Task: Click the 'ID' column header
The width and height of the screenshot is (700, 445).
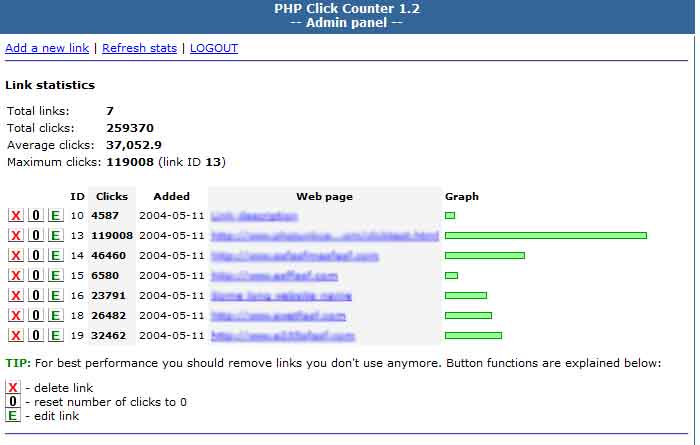Action: (77, 196)
